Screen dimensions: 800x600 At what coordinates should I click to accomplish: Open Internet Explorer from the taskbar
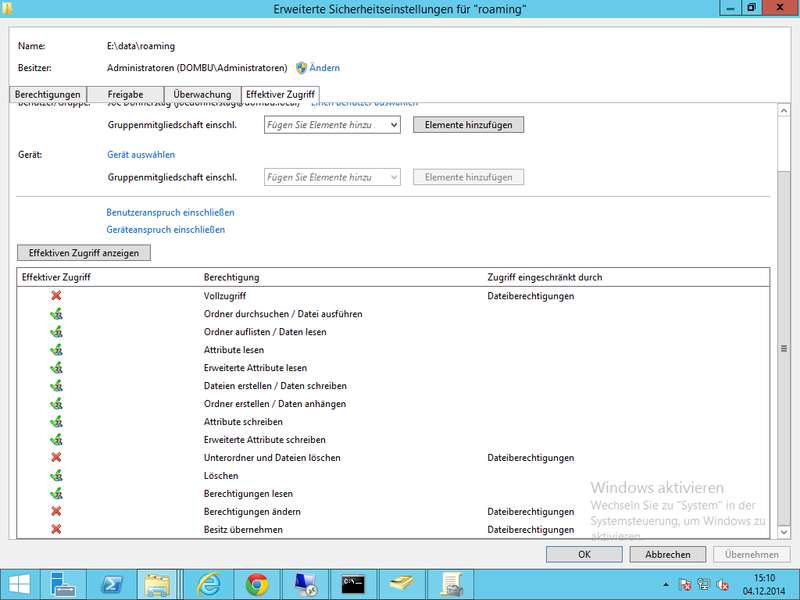(209, 584)
